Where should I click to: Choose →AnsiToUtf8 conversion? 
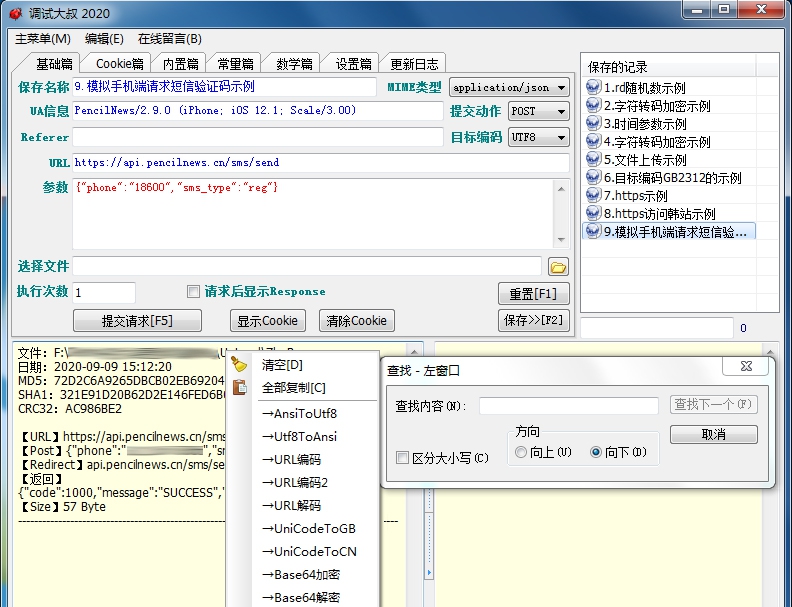[x=302, y=414]
